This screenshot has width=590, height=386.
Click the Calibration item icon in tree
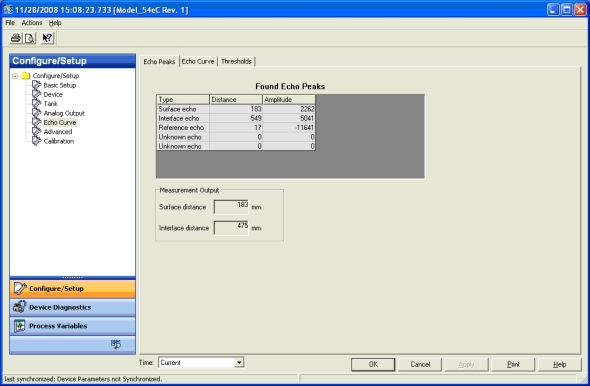pyautogui.click(x=36, y=141)
